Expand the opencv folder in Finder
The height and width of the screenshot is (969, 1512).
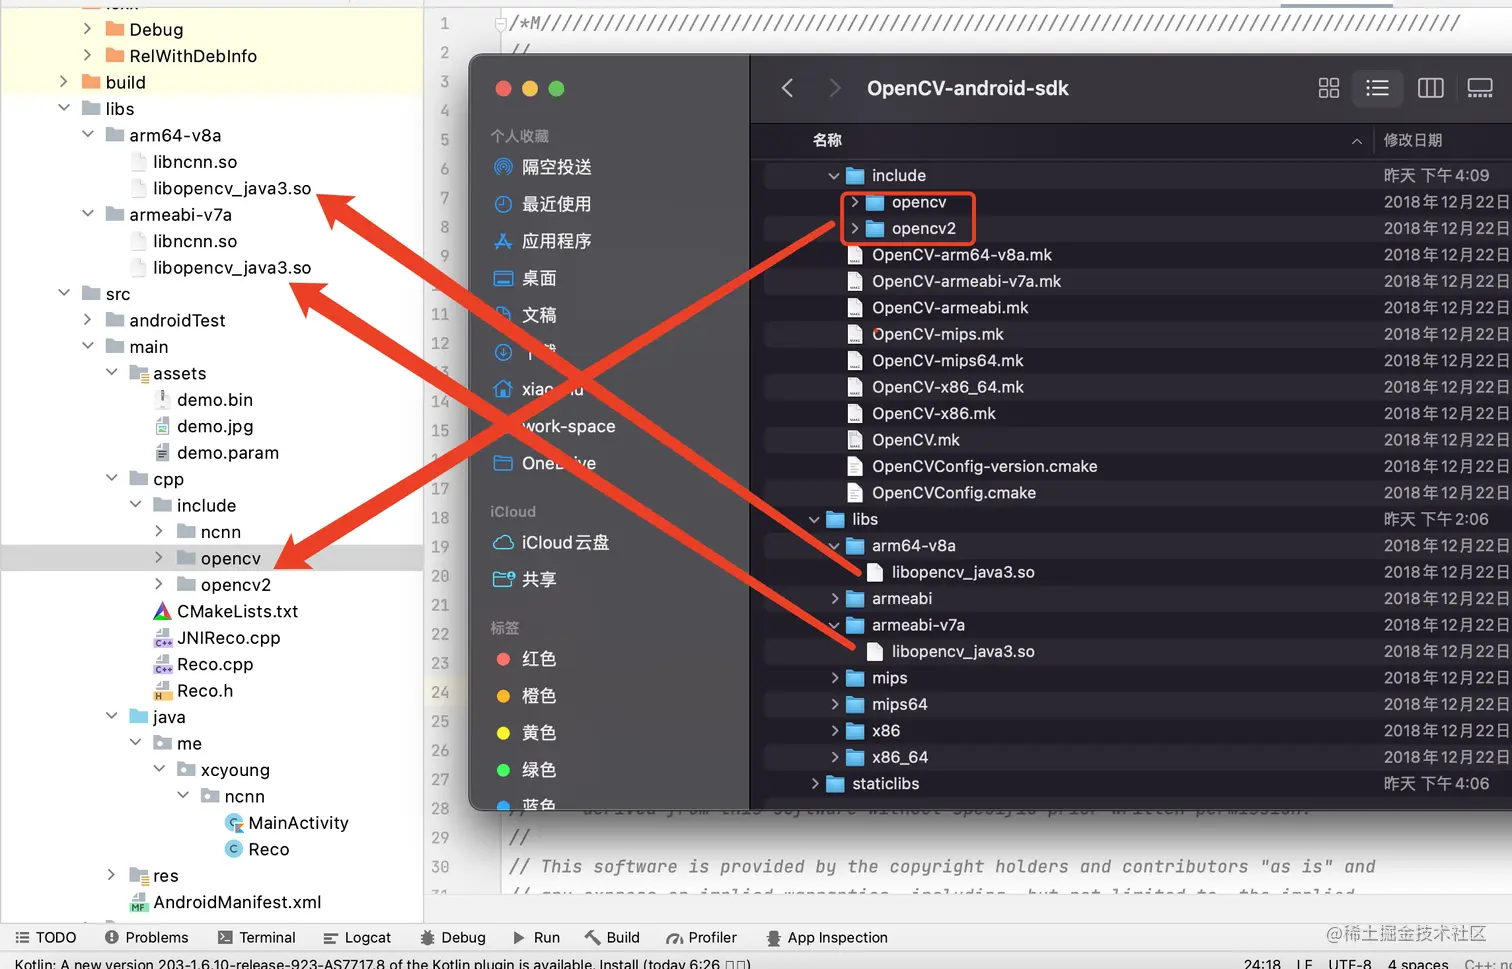[x=854, y=202]
